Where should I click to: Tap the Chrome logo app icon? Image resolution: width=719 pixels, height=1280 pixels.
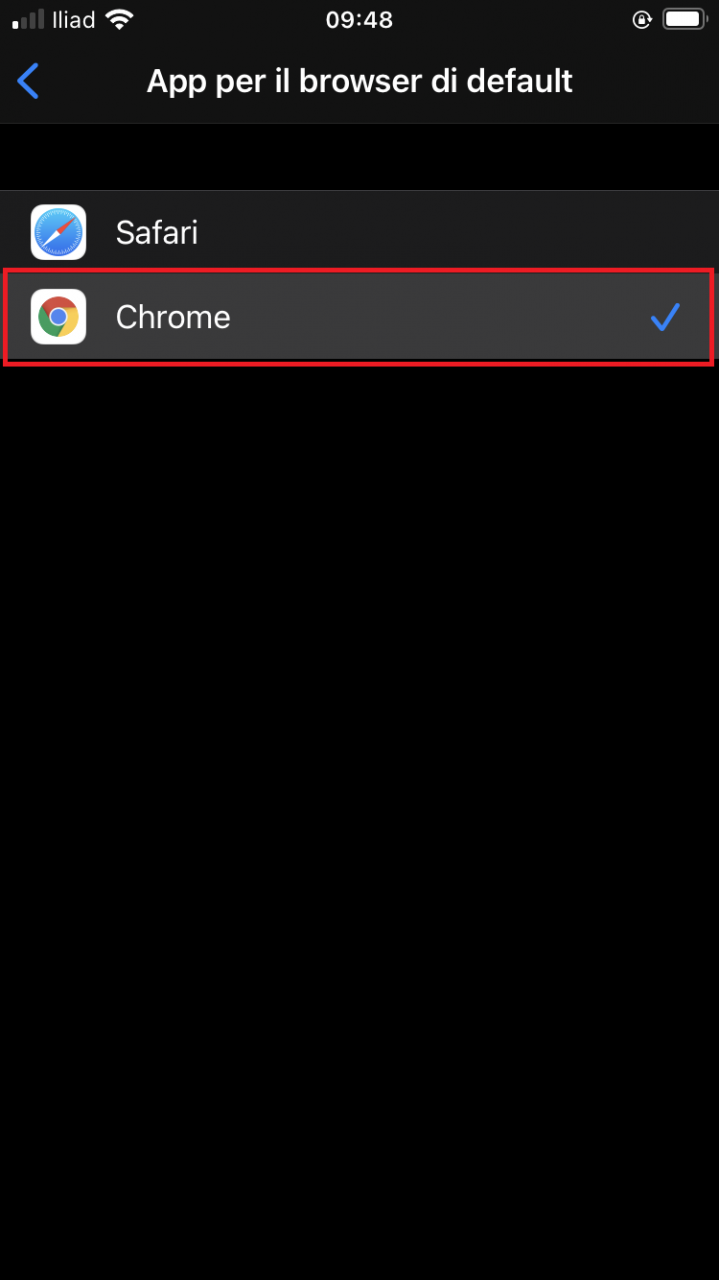pyautogui.click(x=58, y=316)
